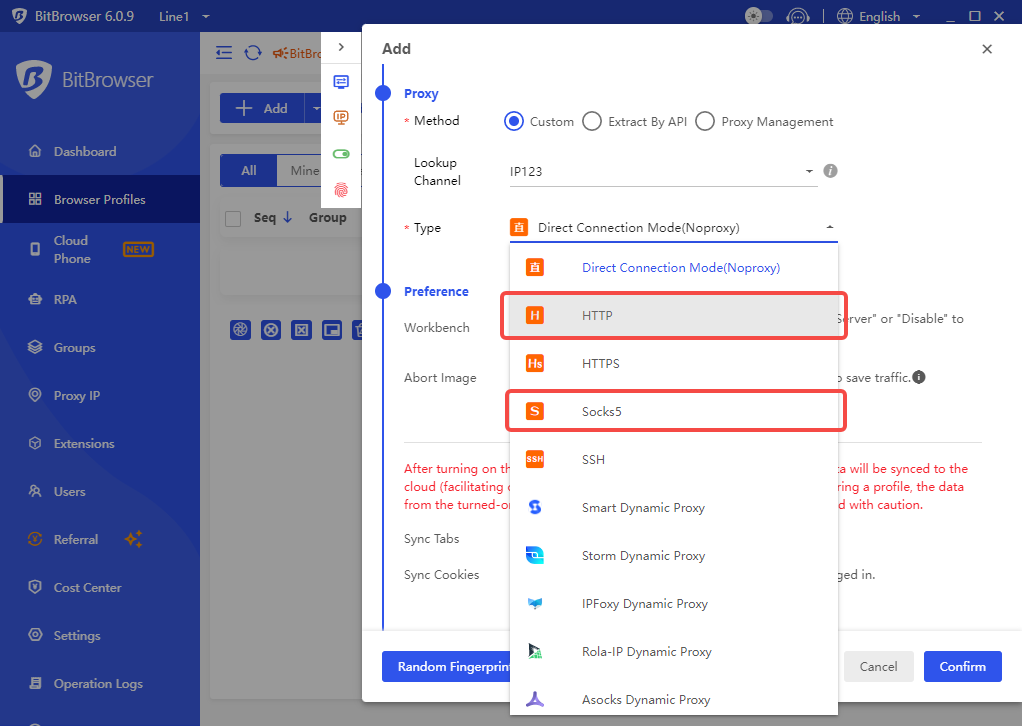Choose HTTPS proxy type
Viewport: 1022px width, 726px height.
click(673, 363)
